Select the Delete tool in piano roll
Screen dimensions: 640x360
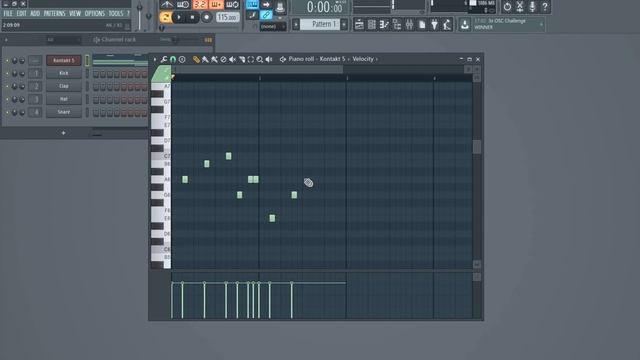[x=223, y=60]
